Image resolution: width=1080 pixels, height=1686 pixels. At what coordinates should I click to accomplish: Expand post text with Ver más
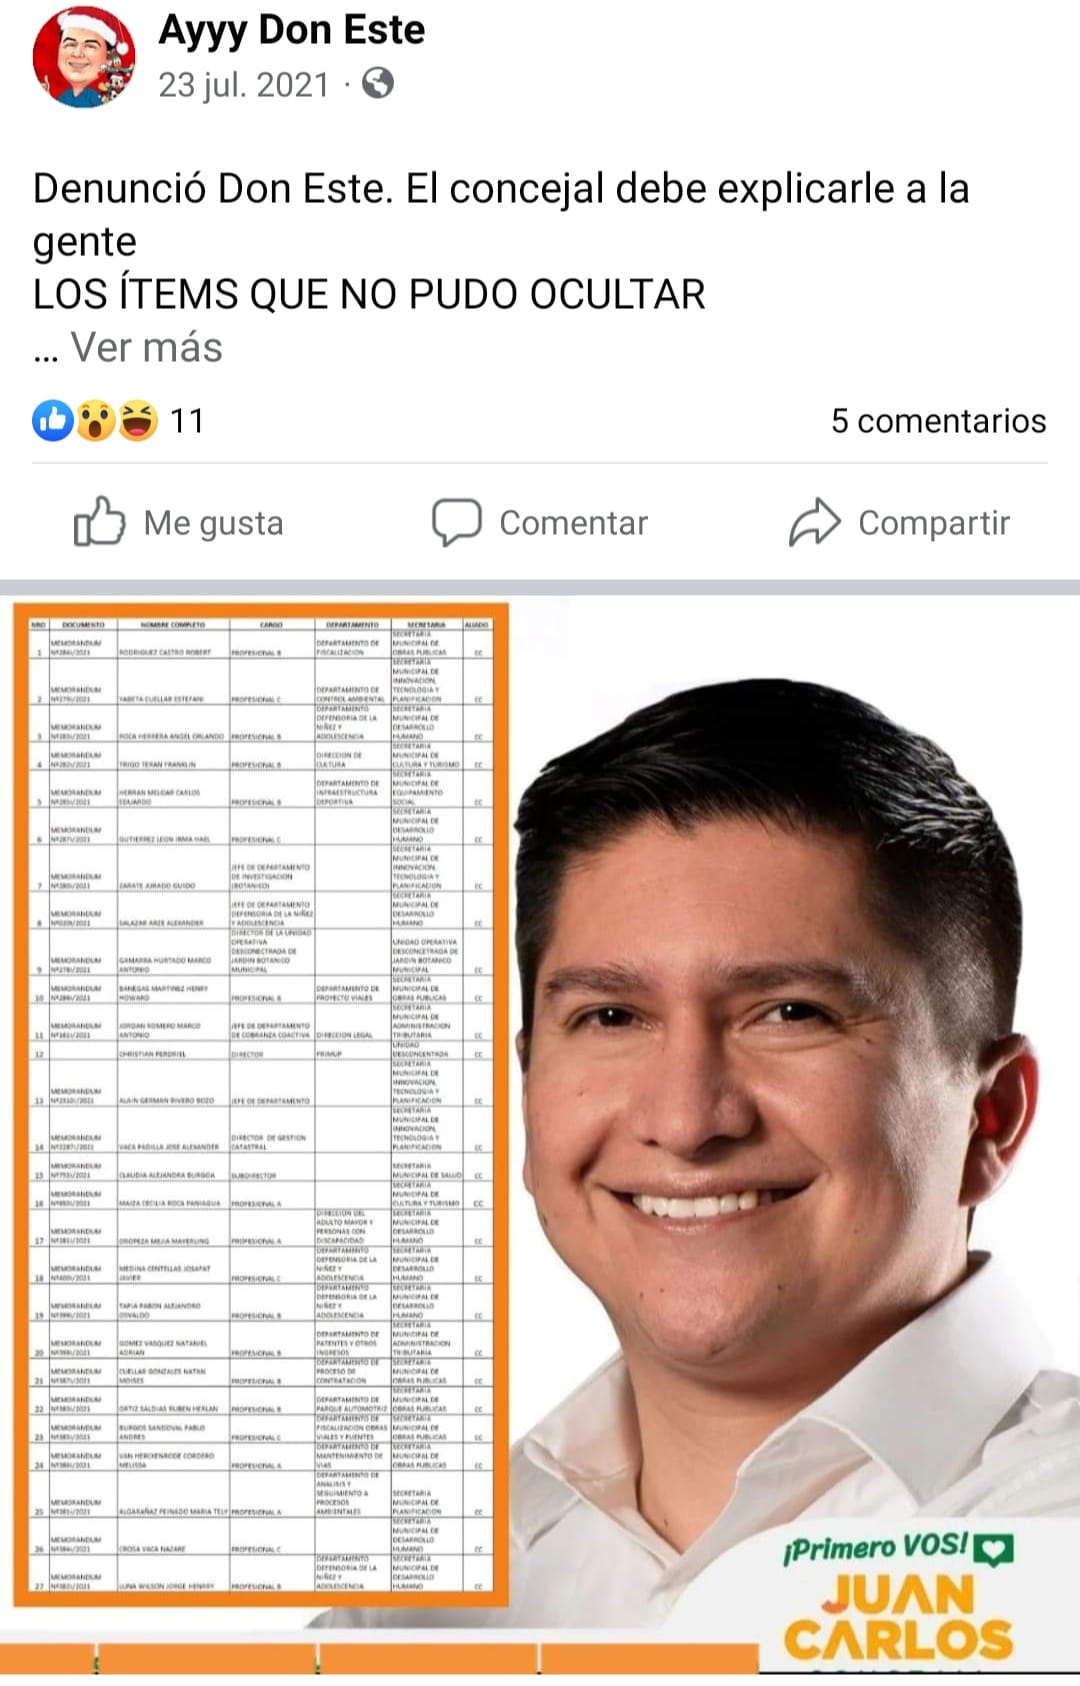click(x=146, y=347)
